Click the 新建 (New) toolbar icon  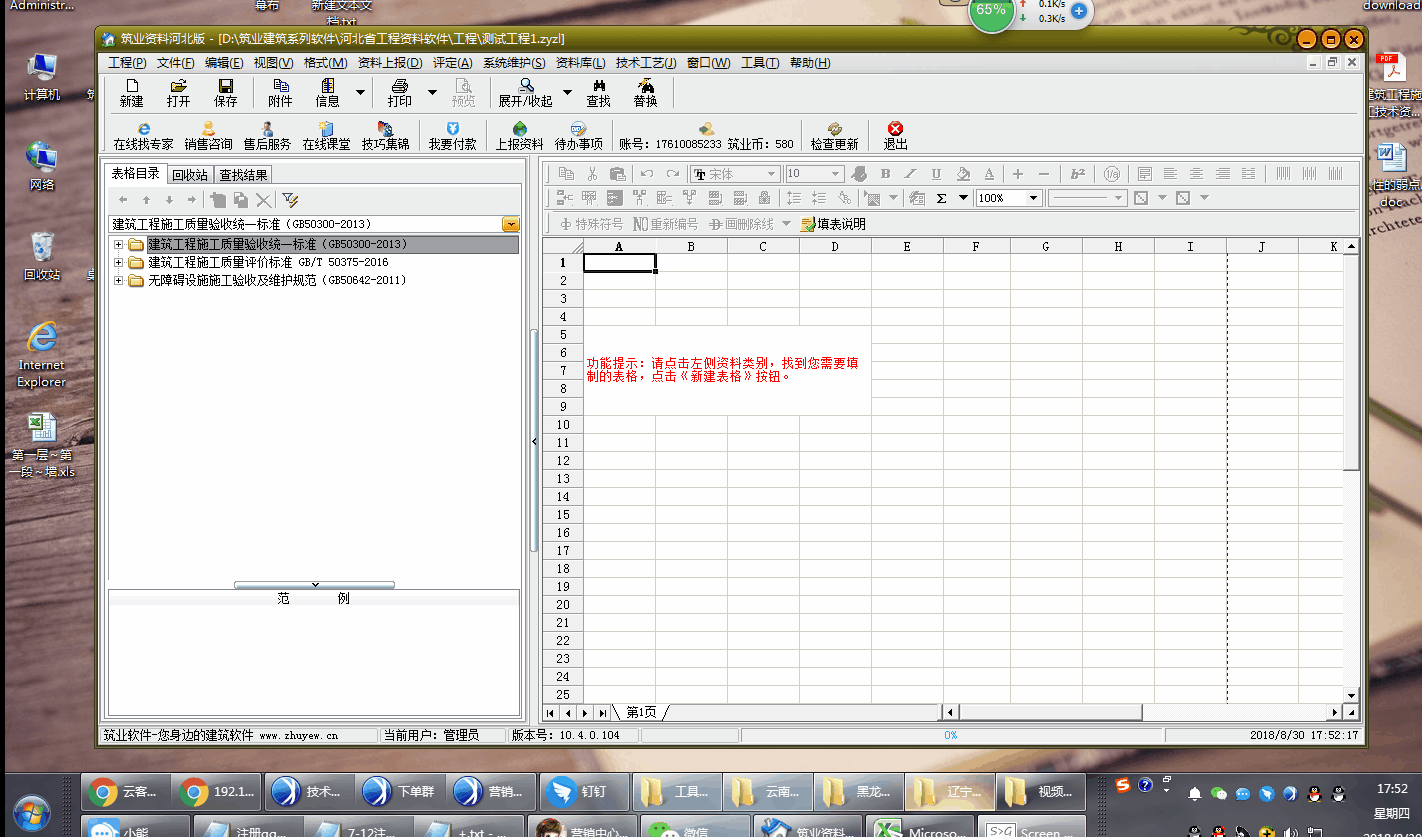pos(131,93)
